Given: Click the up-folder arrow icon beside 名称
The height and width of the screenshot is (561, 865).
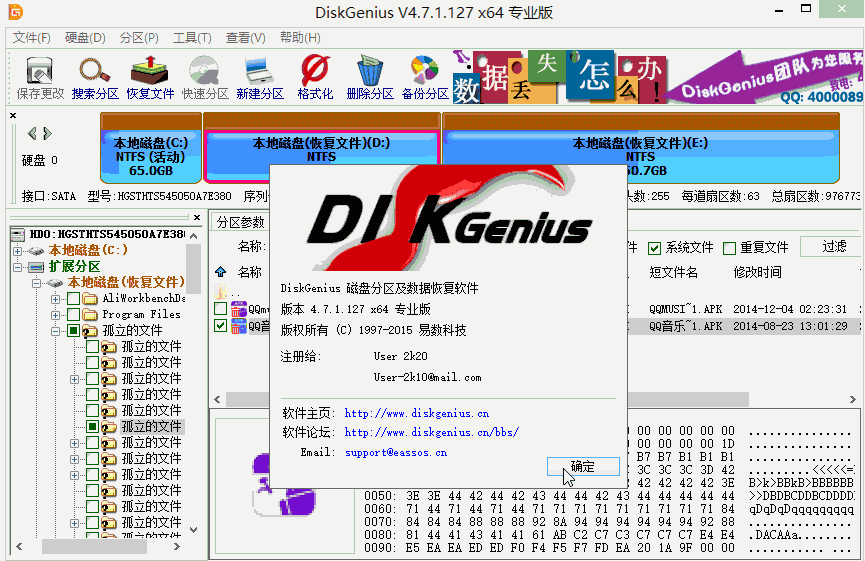Looking at the screenshot, I should pos(221,272).
